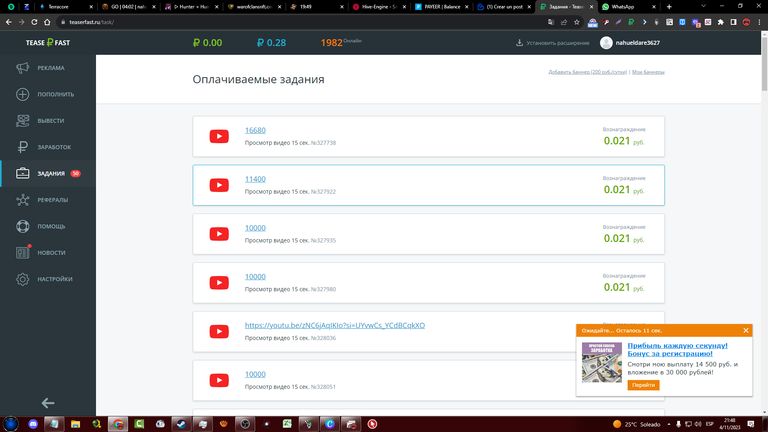Open 10000 link of task №327980

255,277
